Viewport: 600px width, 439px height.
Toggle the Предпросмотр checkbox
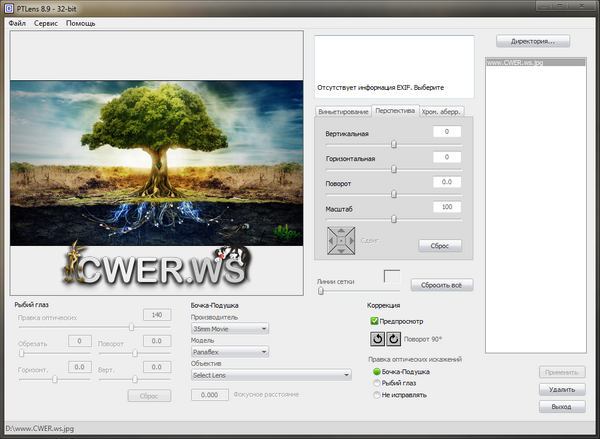(x=374, y=321)
